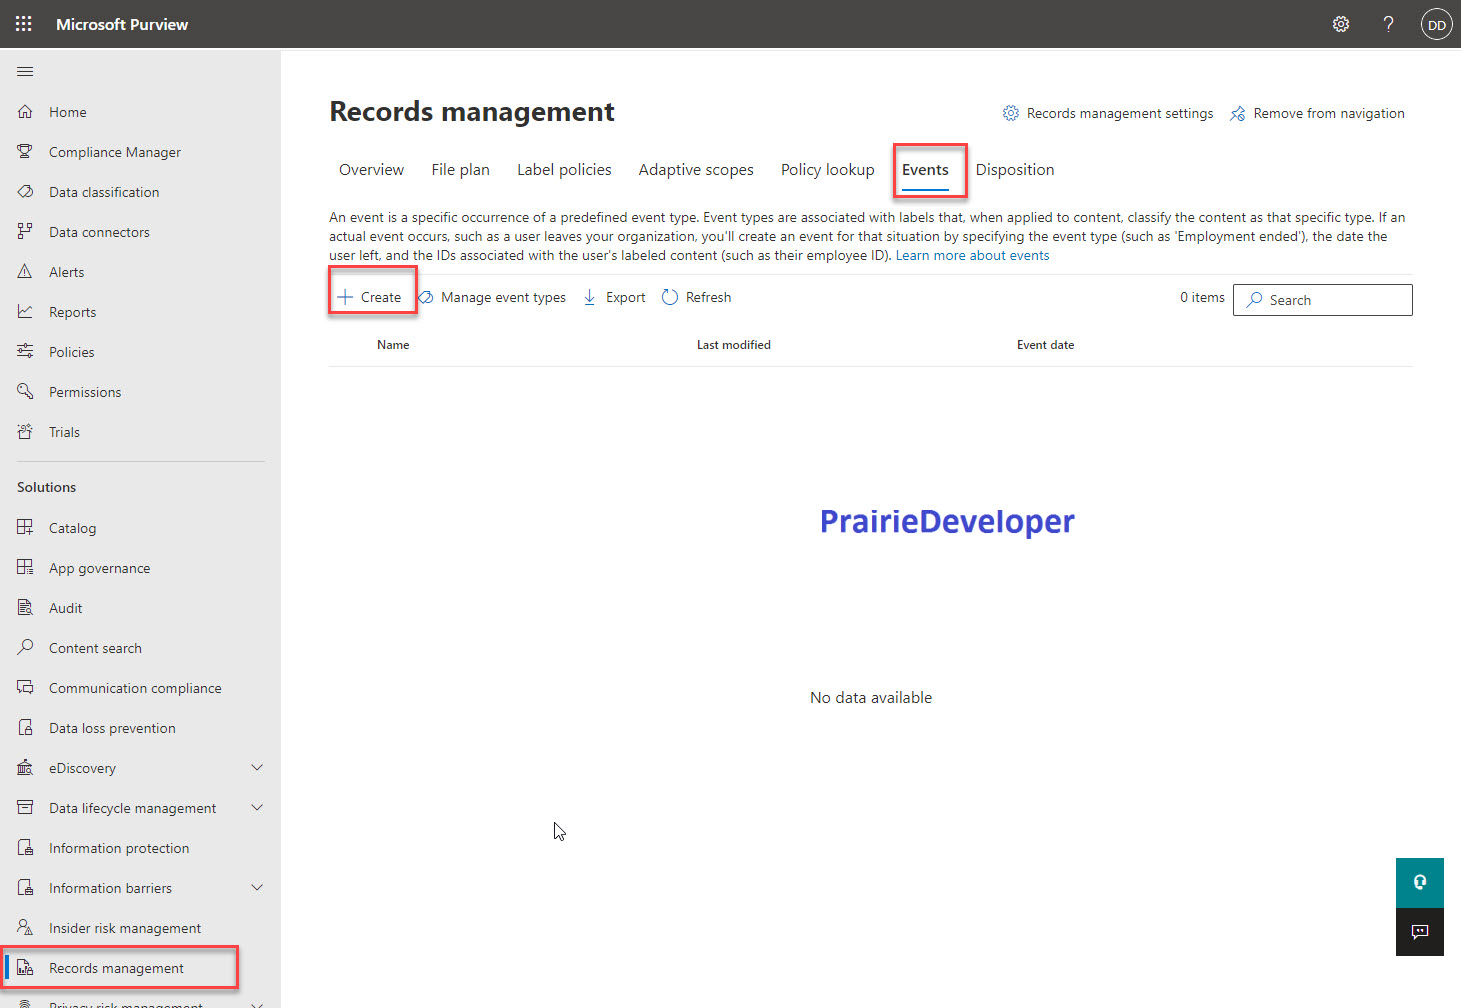Click the Policies sliders icon
This screenshot has width=1461, height=1008.
(x=25, y=352)
